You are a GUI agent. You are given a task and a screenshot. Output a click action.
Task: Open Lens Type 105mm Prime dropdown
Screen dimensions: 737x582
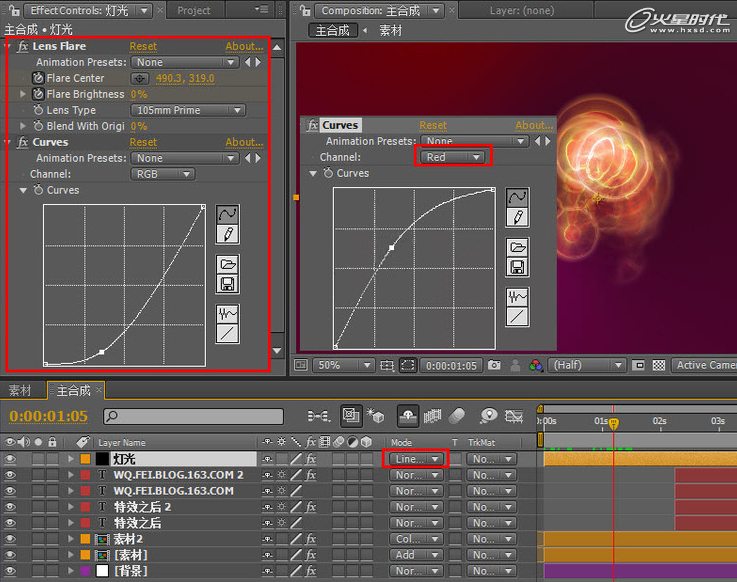(188, 110)
